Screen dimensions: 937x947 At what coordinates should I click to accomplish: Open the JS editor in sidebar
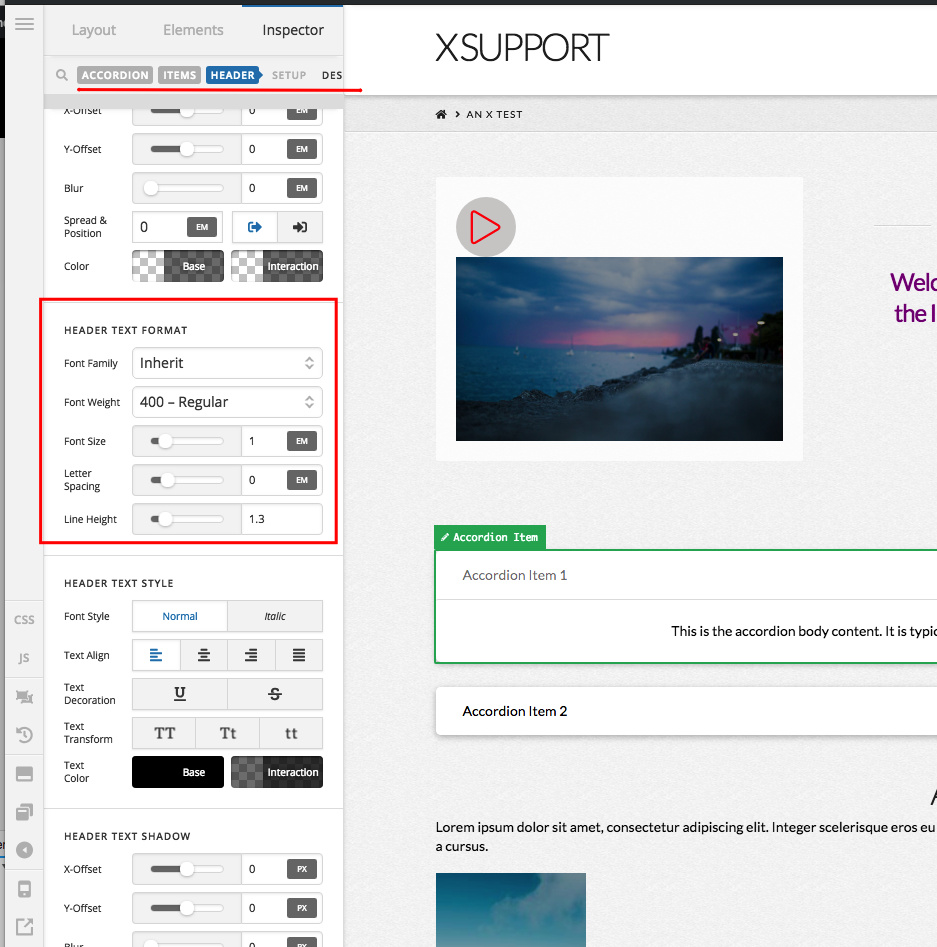(24, 658)
